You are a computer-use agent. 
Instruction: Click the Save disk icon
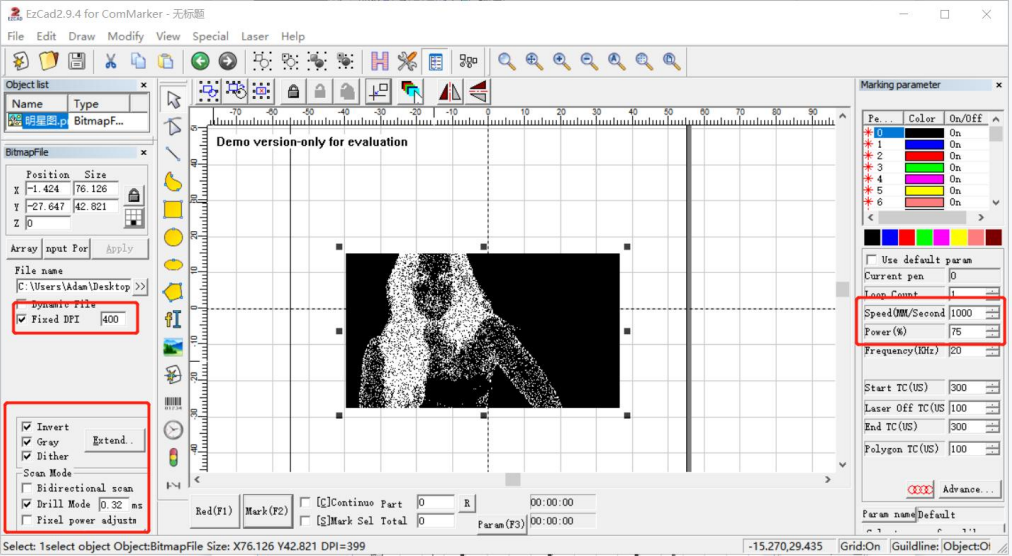pos(76,61)
